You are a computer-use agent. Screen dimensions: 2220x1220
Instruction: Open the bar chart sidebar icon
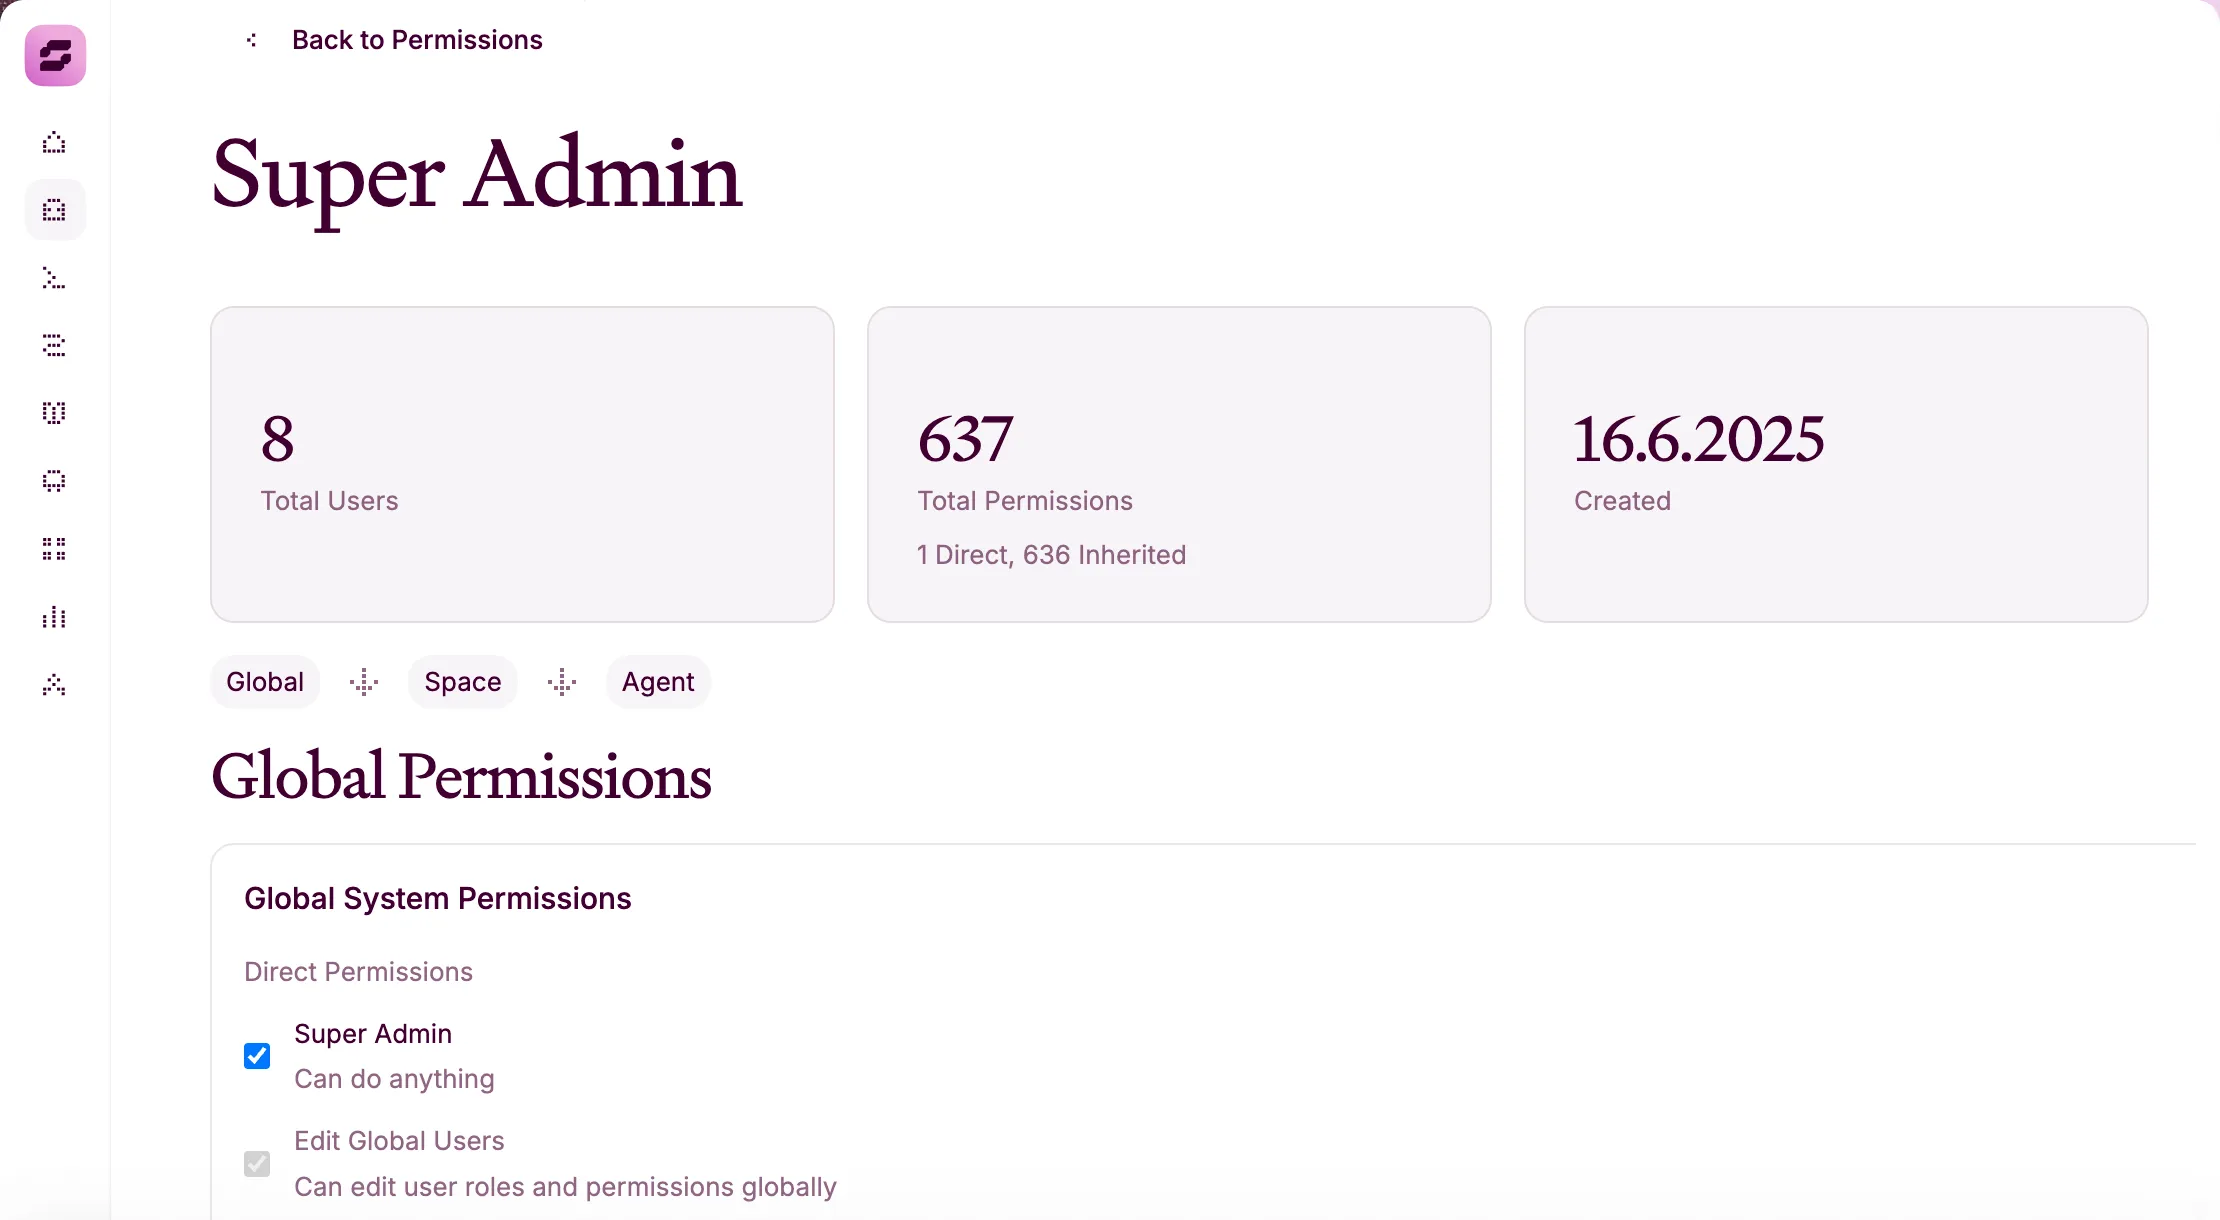(x=54, y=617)
